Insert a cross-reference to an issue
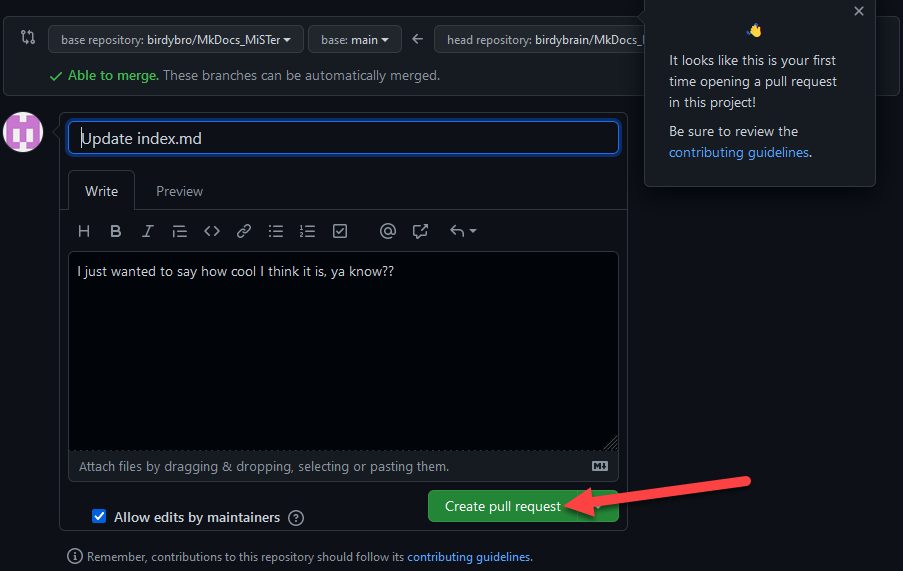 pos(420,231)
